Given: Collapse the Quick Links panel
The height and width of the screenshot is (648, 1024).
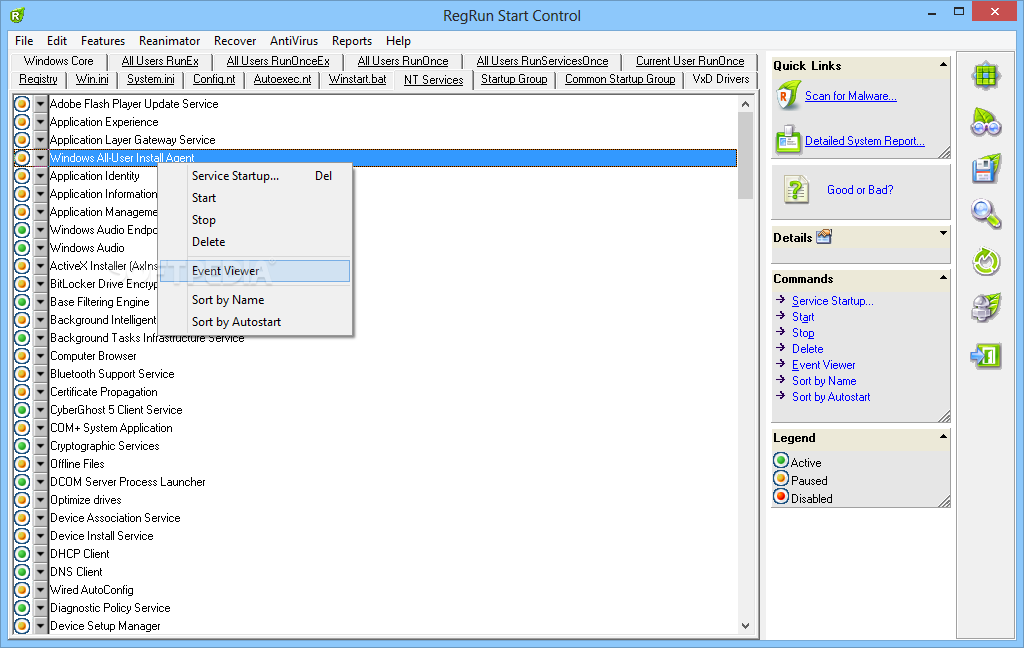Looking at the screenshot, I should (943, 64).
